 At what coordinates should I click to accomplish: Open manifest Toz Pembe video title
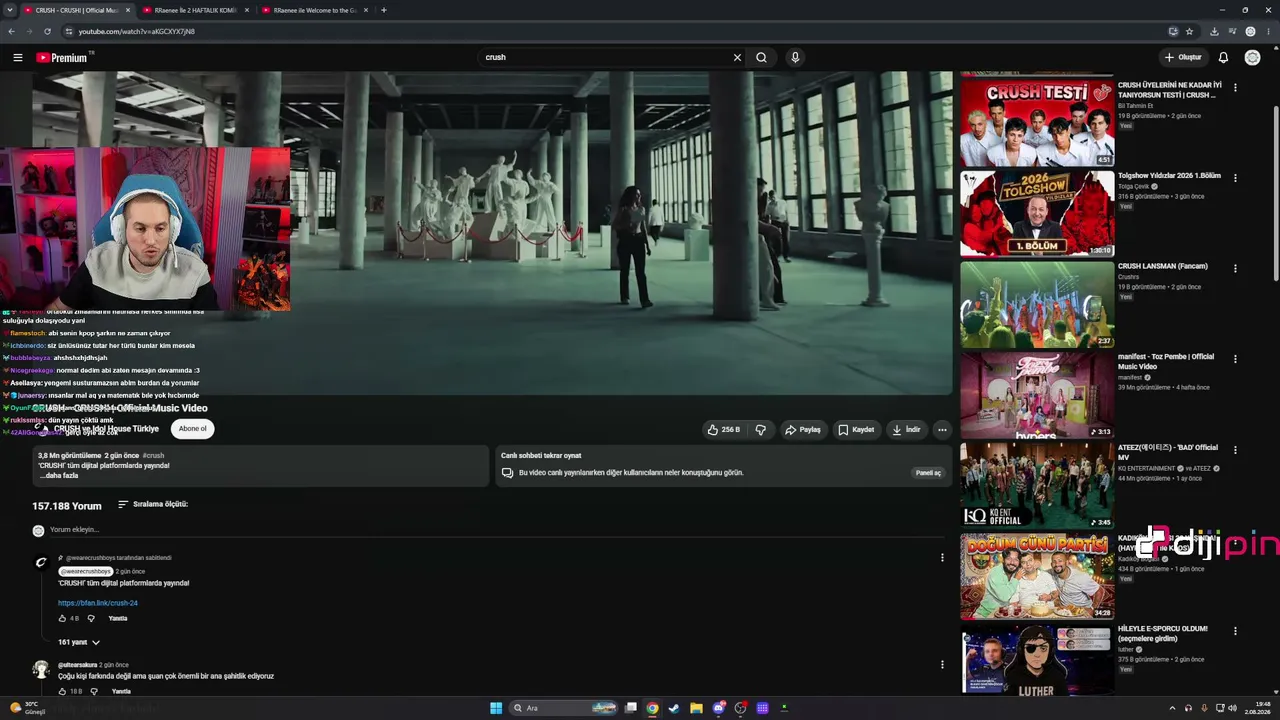pos(1166,361)
